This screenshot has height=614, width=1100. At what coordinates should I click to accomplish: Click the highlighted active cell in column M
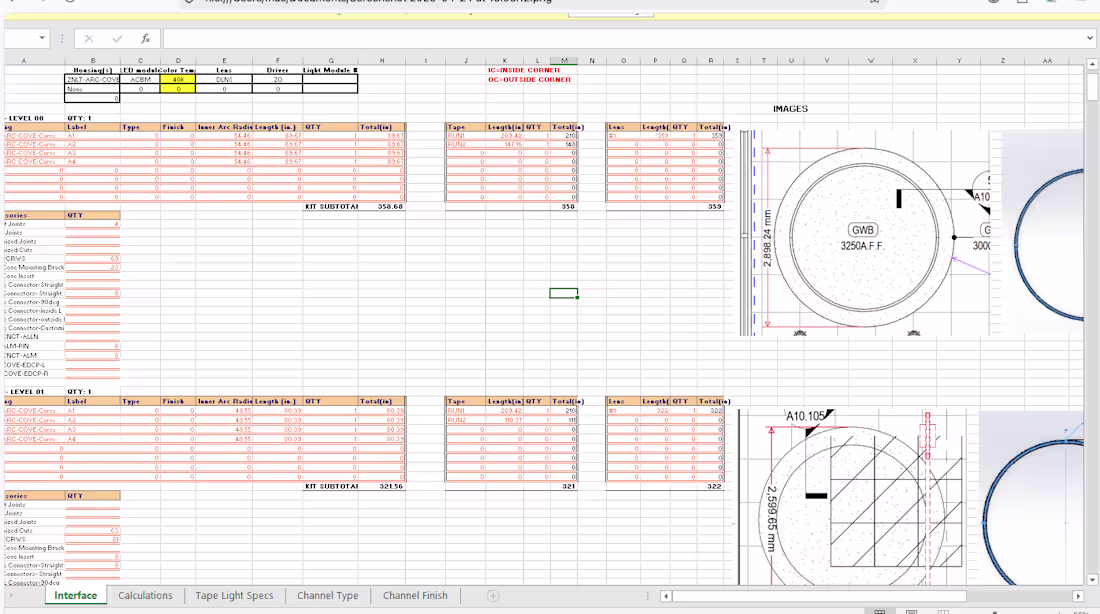point(563,293)
